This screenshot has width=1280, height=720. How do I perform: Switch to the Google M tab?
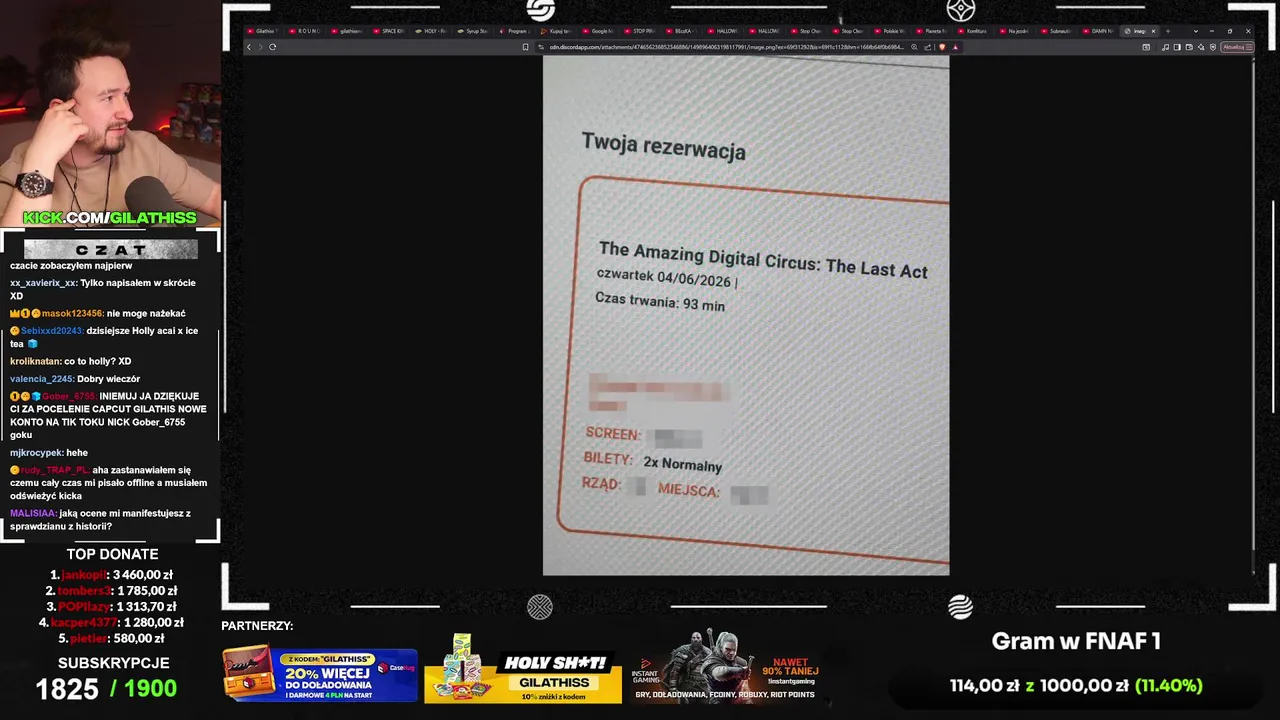tap(598, 31)
